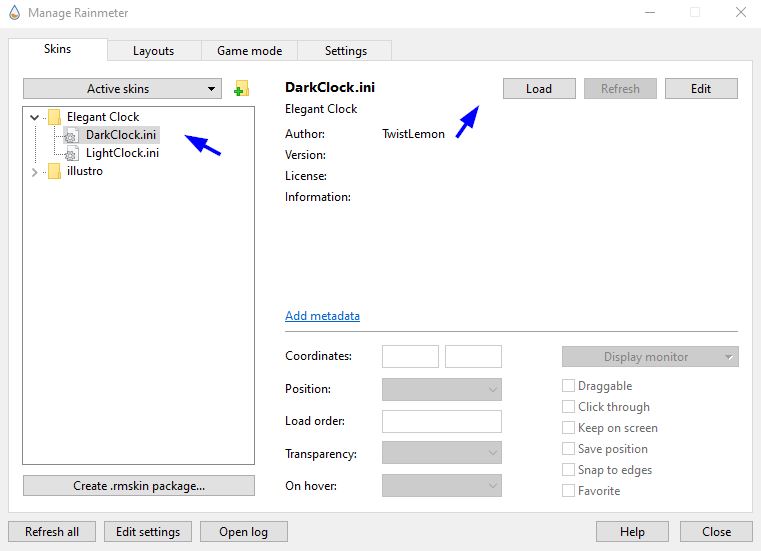Screen dimensions: 761x551
Task: Click the illustro folder icon
Action: click(54, 171)
